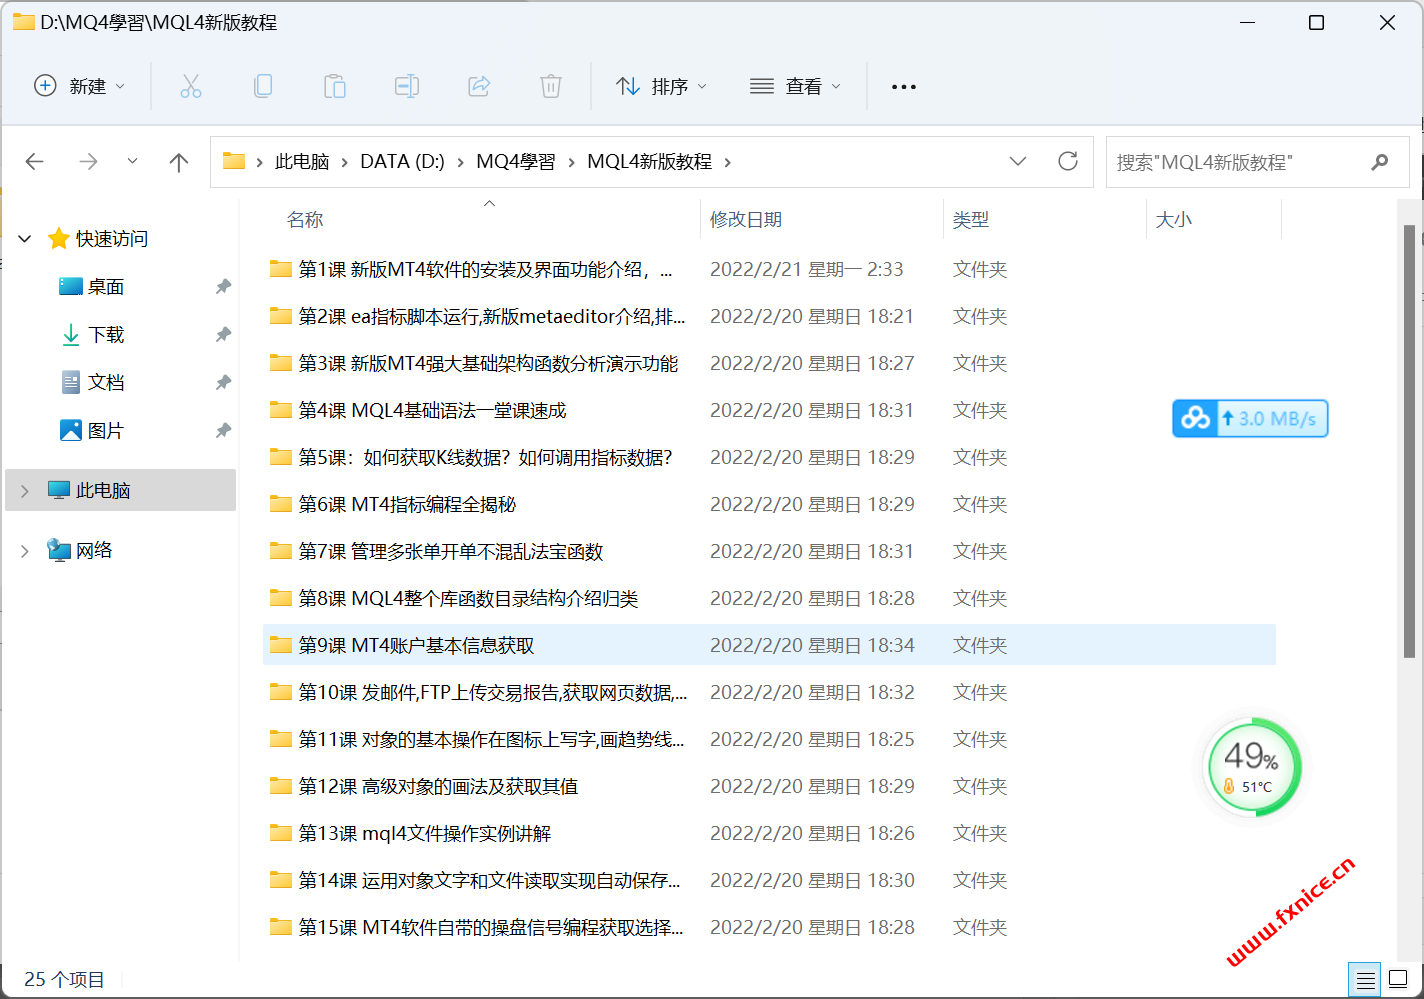Open the 新建 dropdown menu
Viewport: 1424px width, 999px height.
(x=80, y=87)
